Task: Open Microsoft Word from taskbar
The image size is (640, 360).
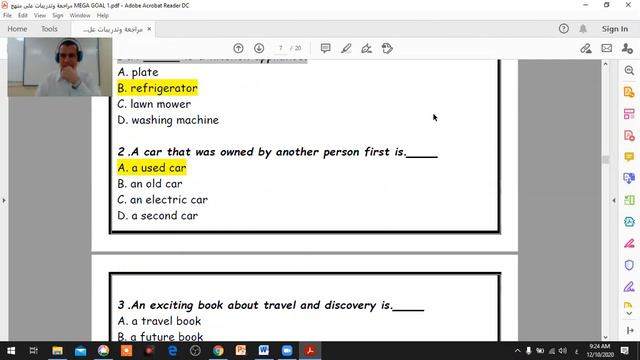Action: [x=264, y=351]
